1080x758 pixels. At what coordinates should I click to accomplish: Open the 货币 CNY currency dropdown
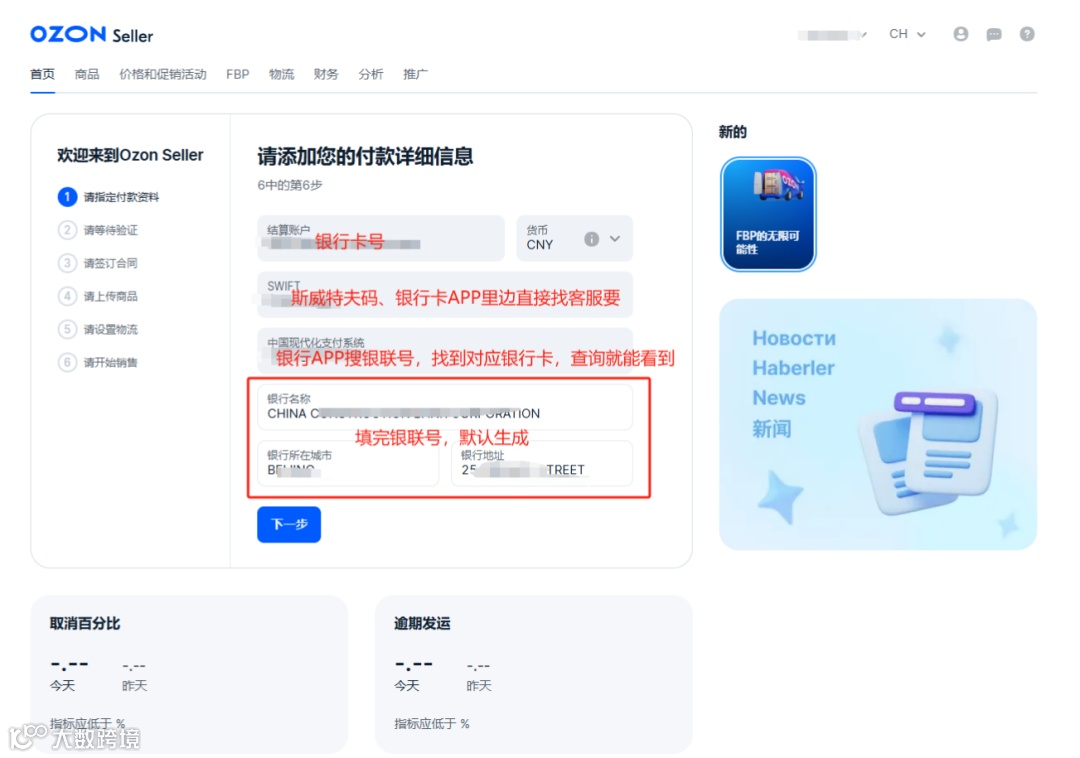coord(574,238)
